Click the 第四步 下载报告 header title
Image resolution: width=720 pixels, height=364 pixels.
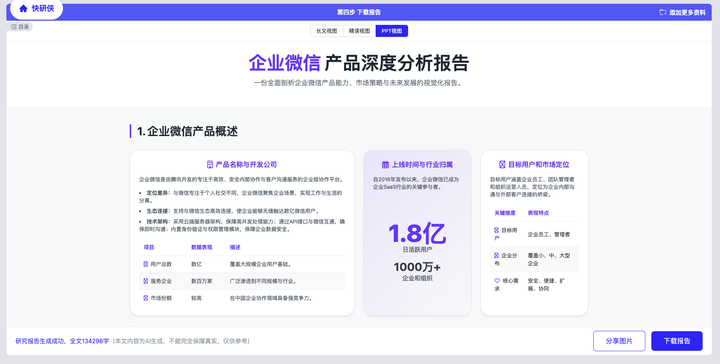(359, 12)
